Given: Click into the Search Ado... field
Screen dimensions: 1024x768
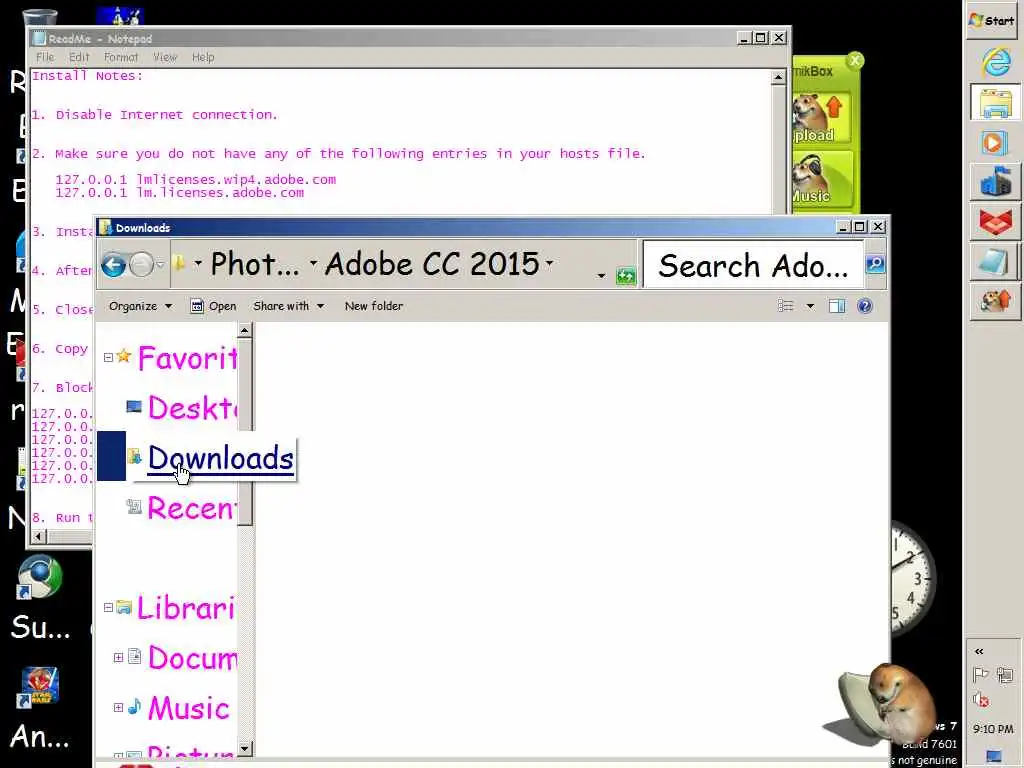Looking at the screenshot, I should 753,264.
